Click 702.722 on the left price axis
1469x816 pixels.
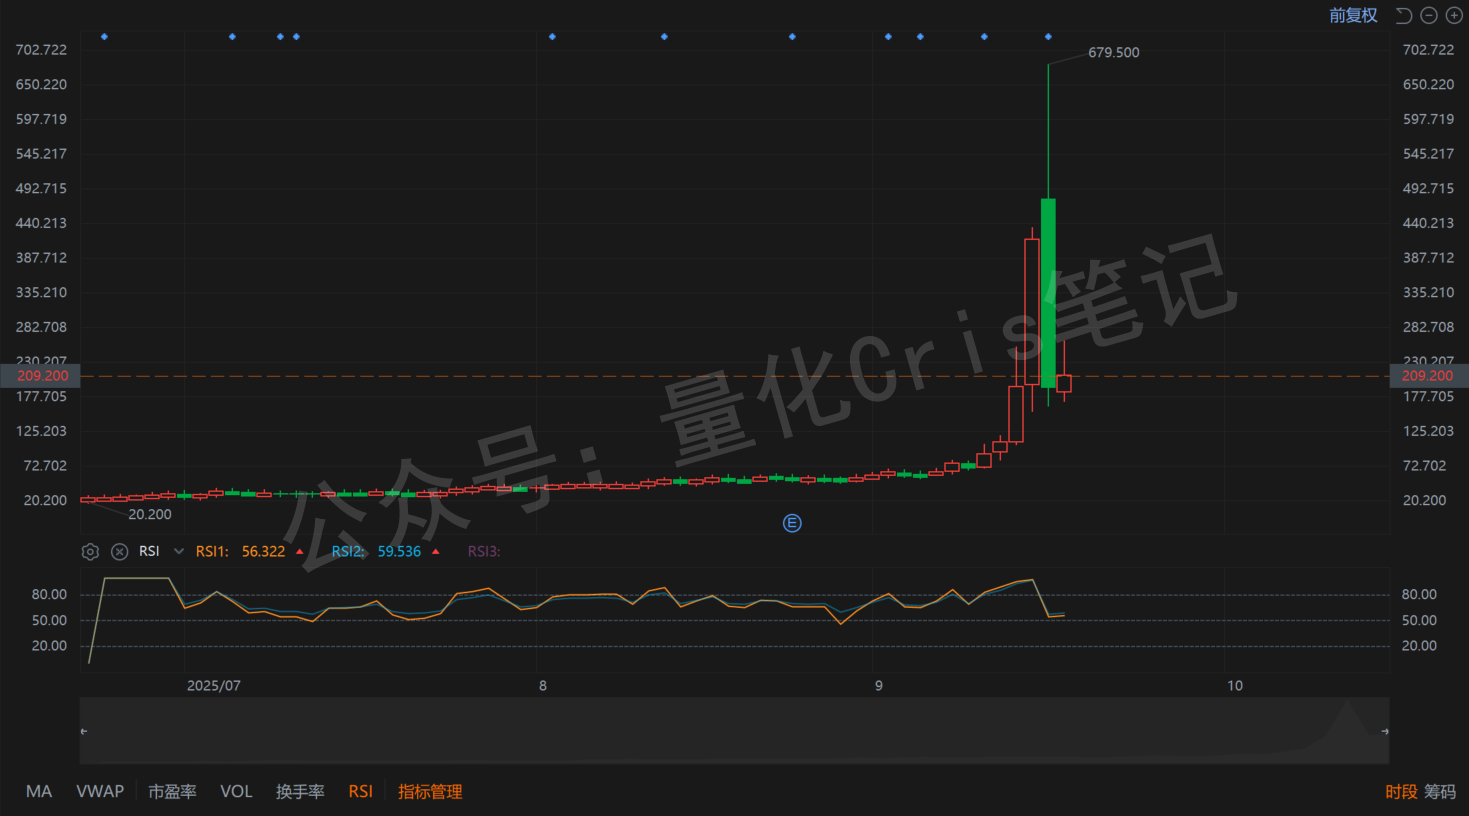click(41, 49)
